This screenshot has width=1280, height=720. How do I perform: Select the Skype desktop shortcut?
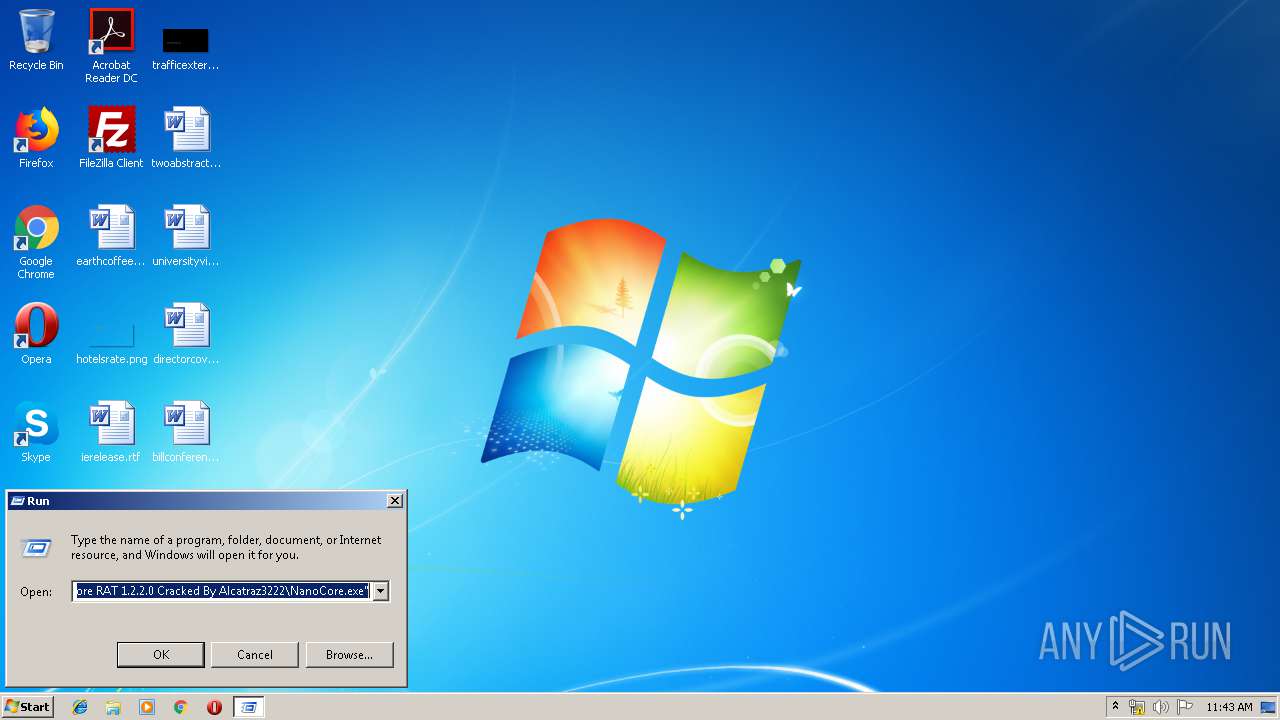[36, 432]
